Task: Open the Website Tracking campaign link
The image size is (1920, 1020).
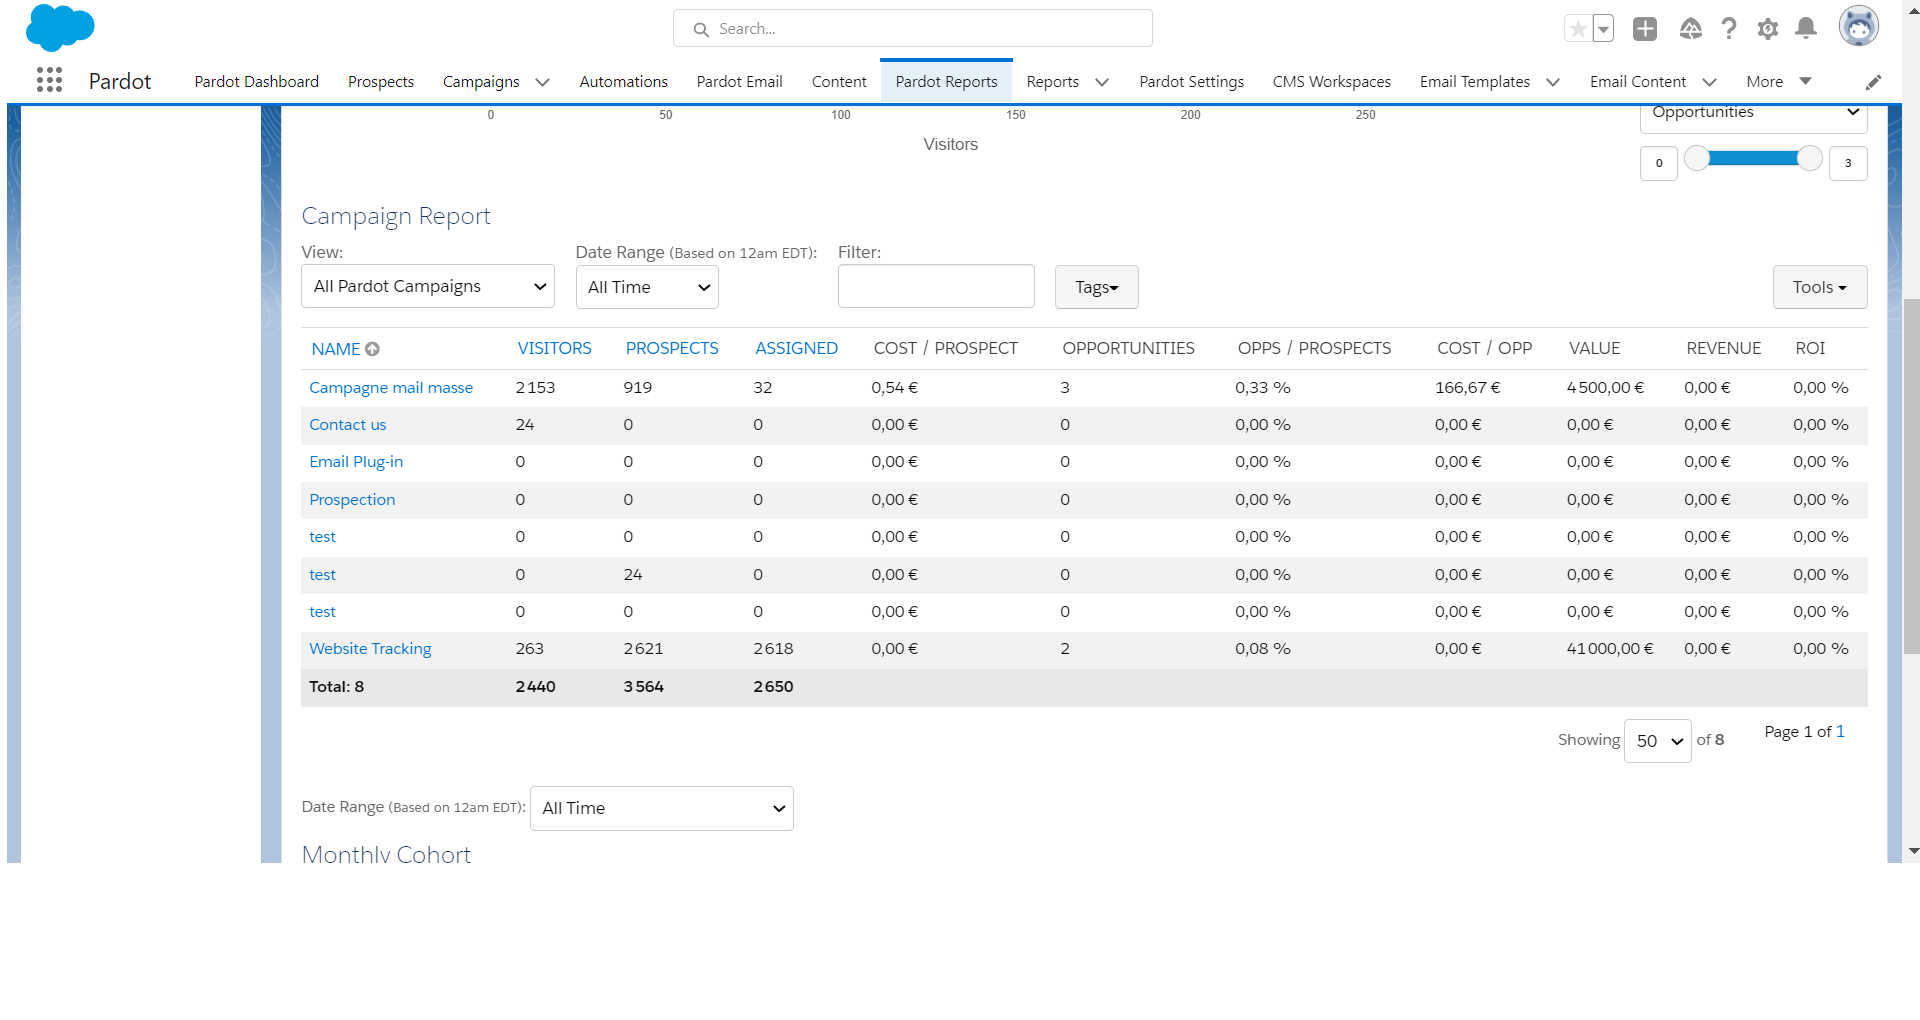Action: (x=370, y=649)
